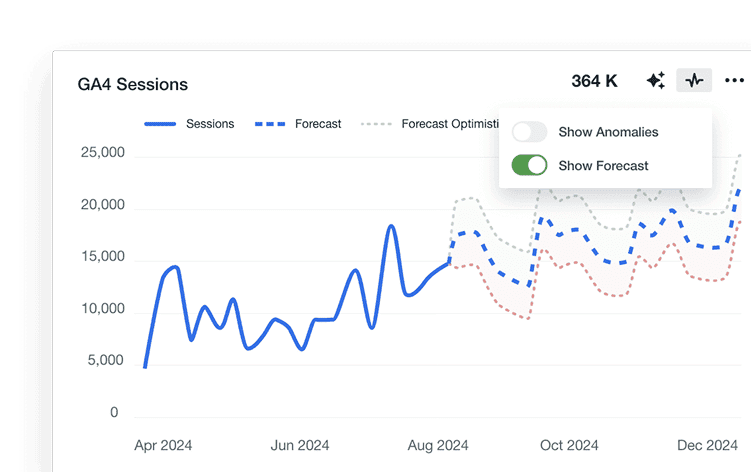Toggle the anomaly pulse-line icon button
The image size is (751, 472).
click(694, 80)
